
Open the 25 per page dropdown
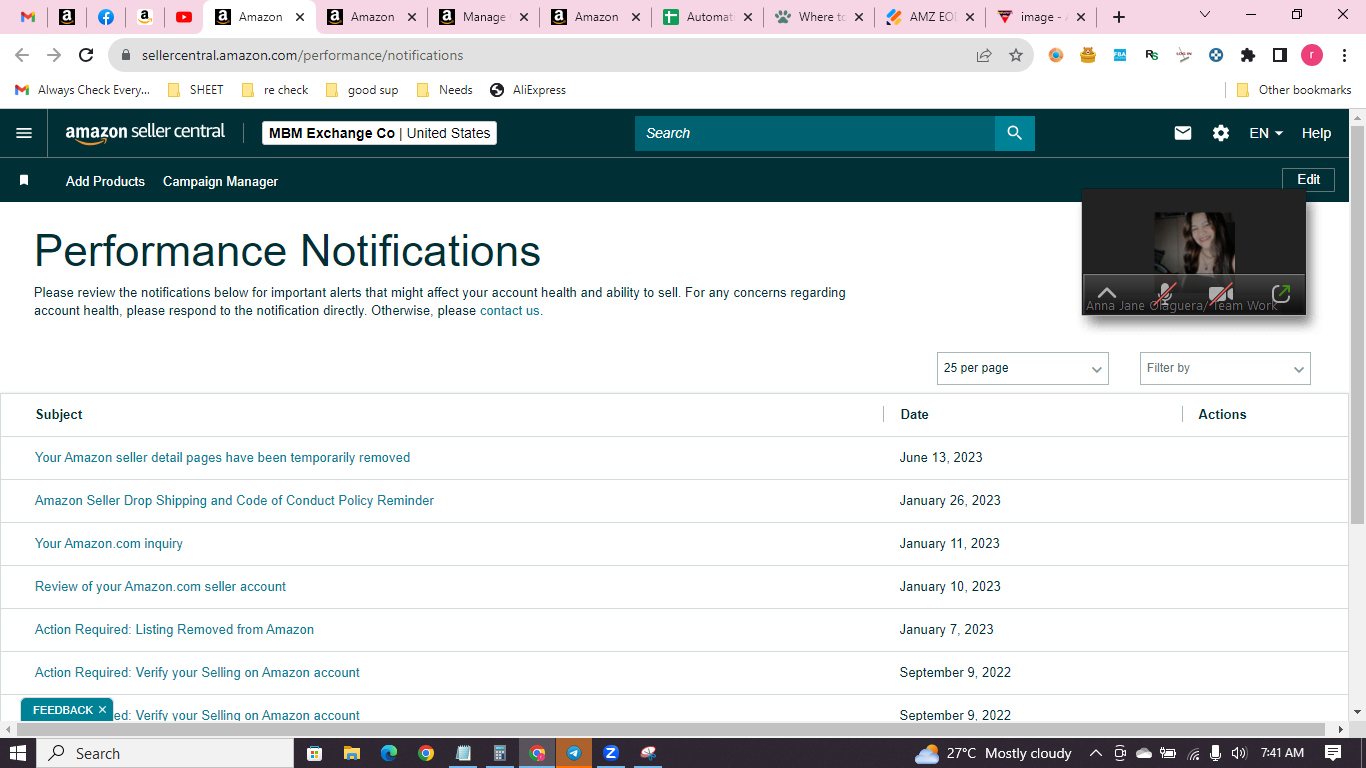[1023, 368]
